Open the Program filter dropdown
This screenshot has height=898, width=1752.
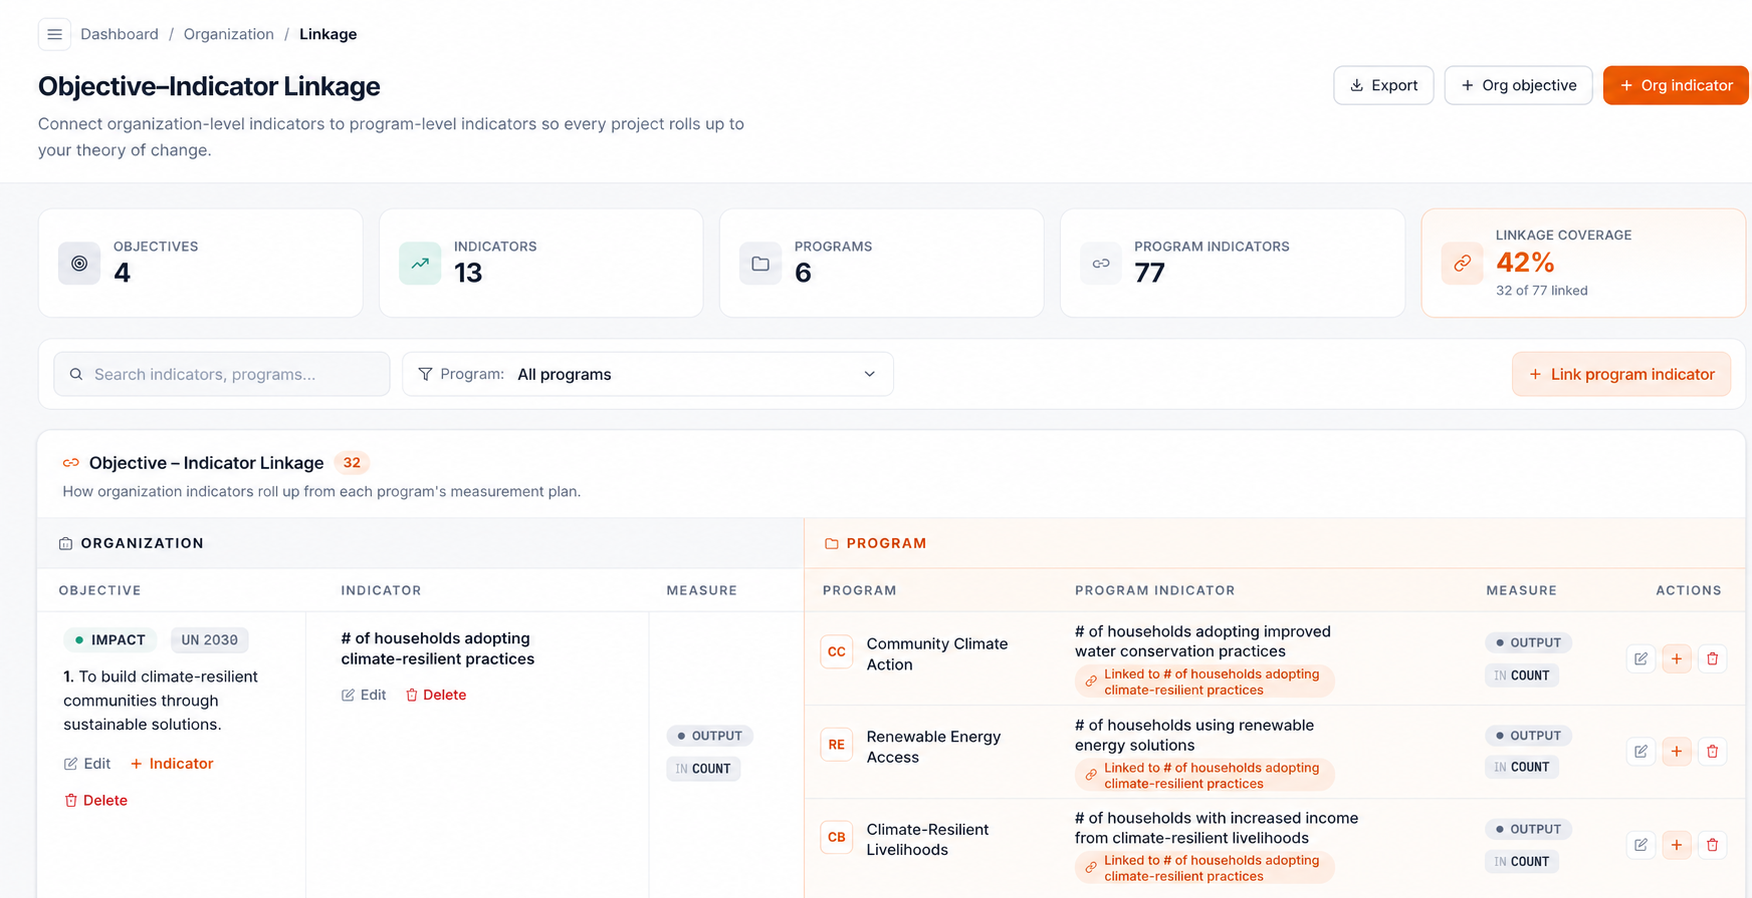(648, 374)
